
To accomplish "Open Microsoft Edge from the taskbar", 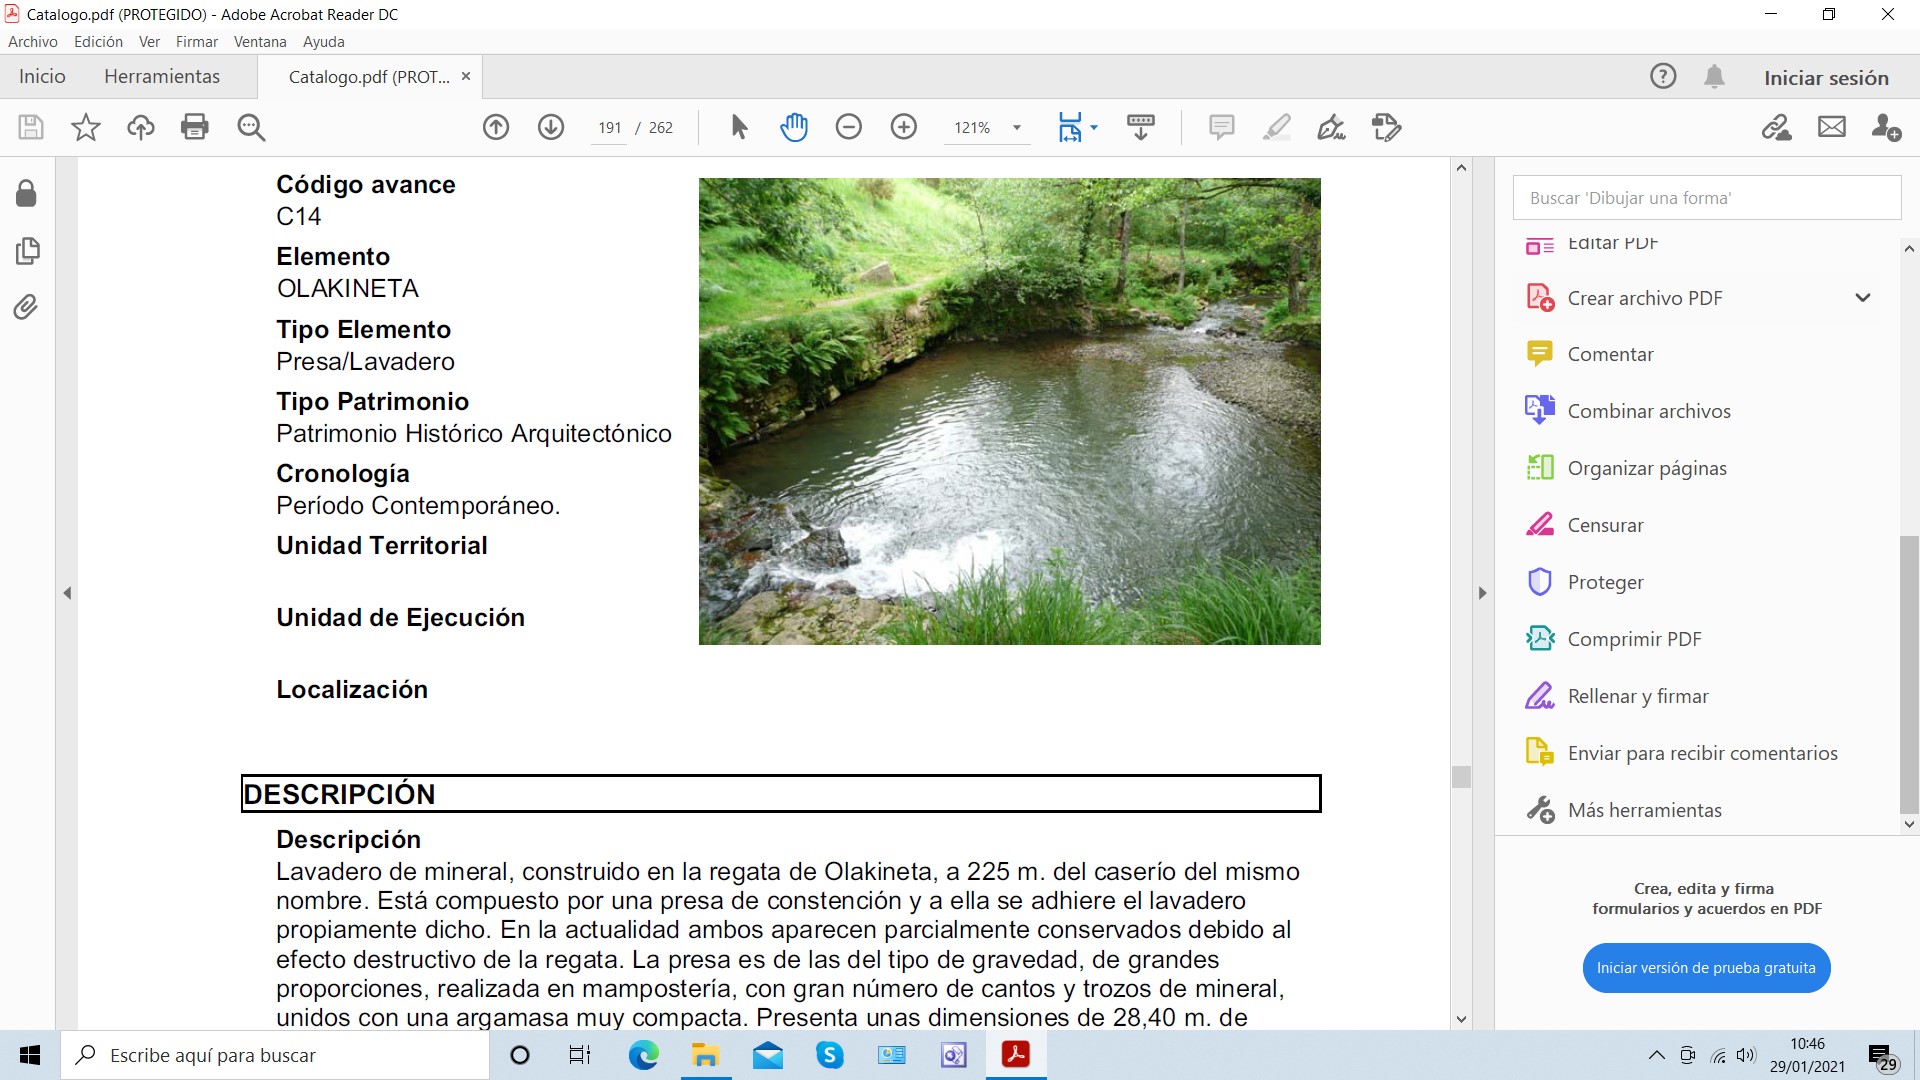I will click(x=644, y=1055).
